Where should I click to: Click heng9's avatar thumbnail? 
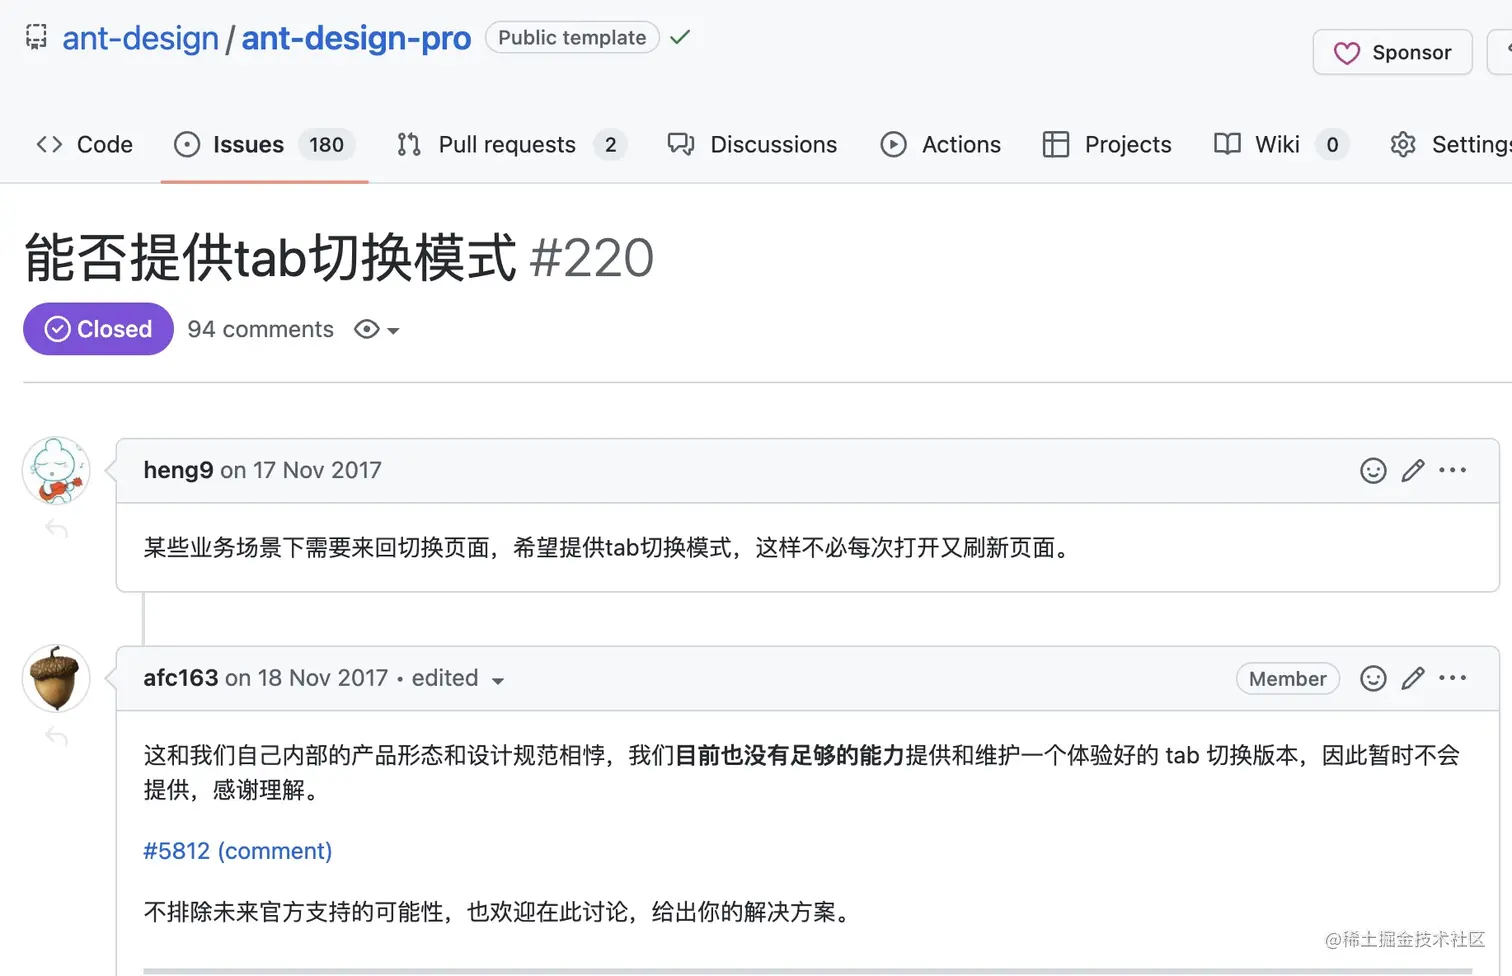pyautogui.click(x=56, y=470)
